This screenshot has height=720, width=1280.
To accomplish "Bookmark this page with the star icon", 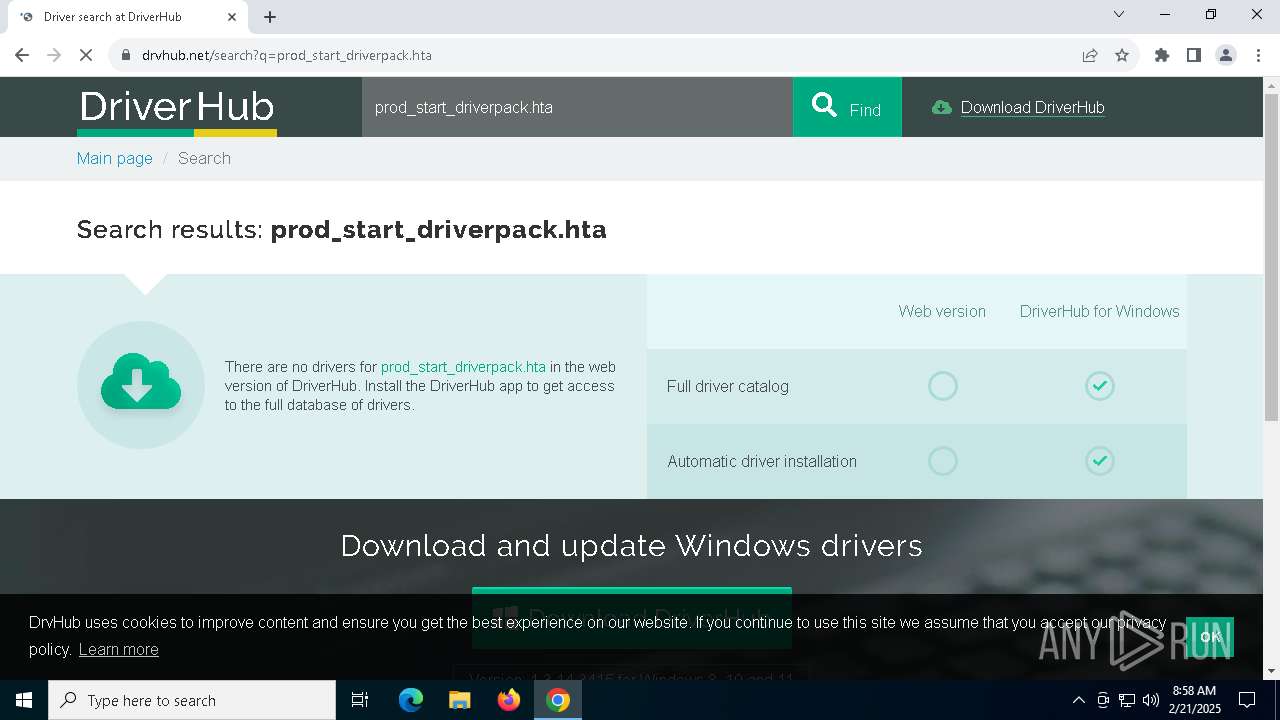I will (1122, 55).
